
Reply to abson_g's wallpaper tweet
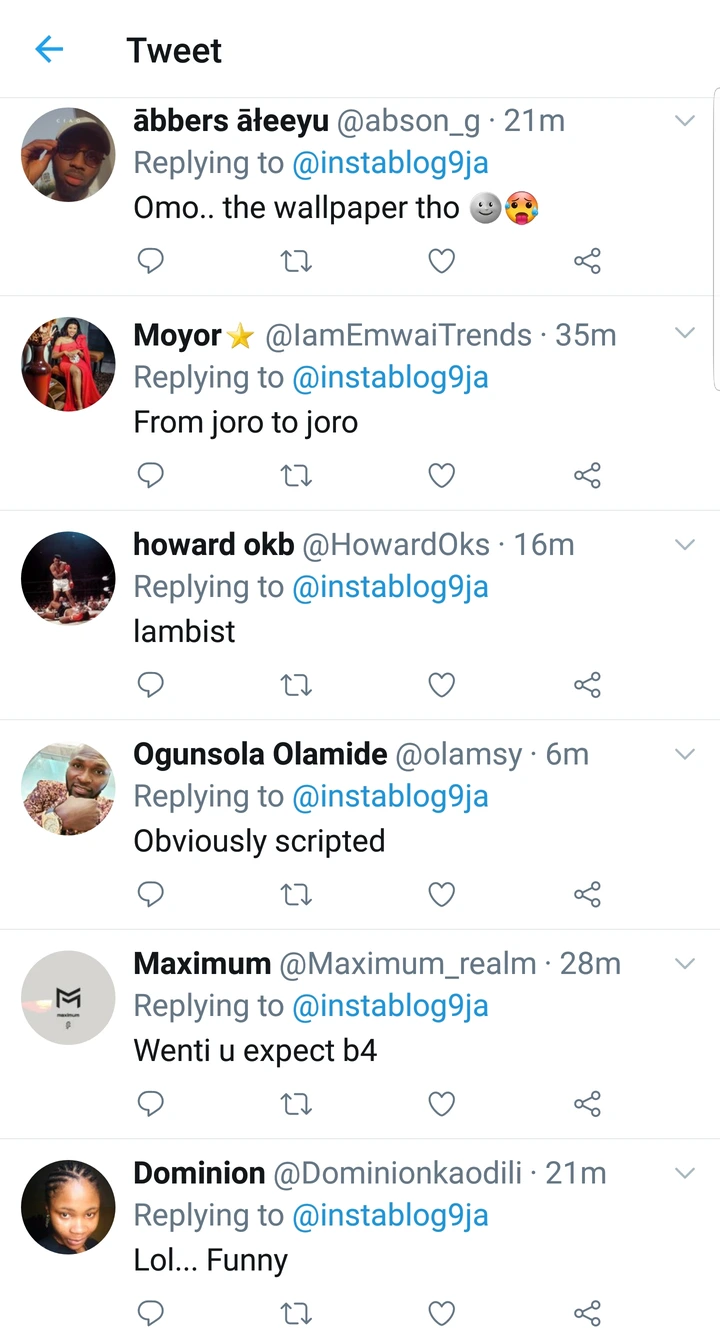150,261
